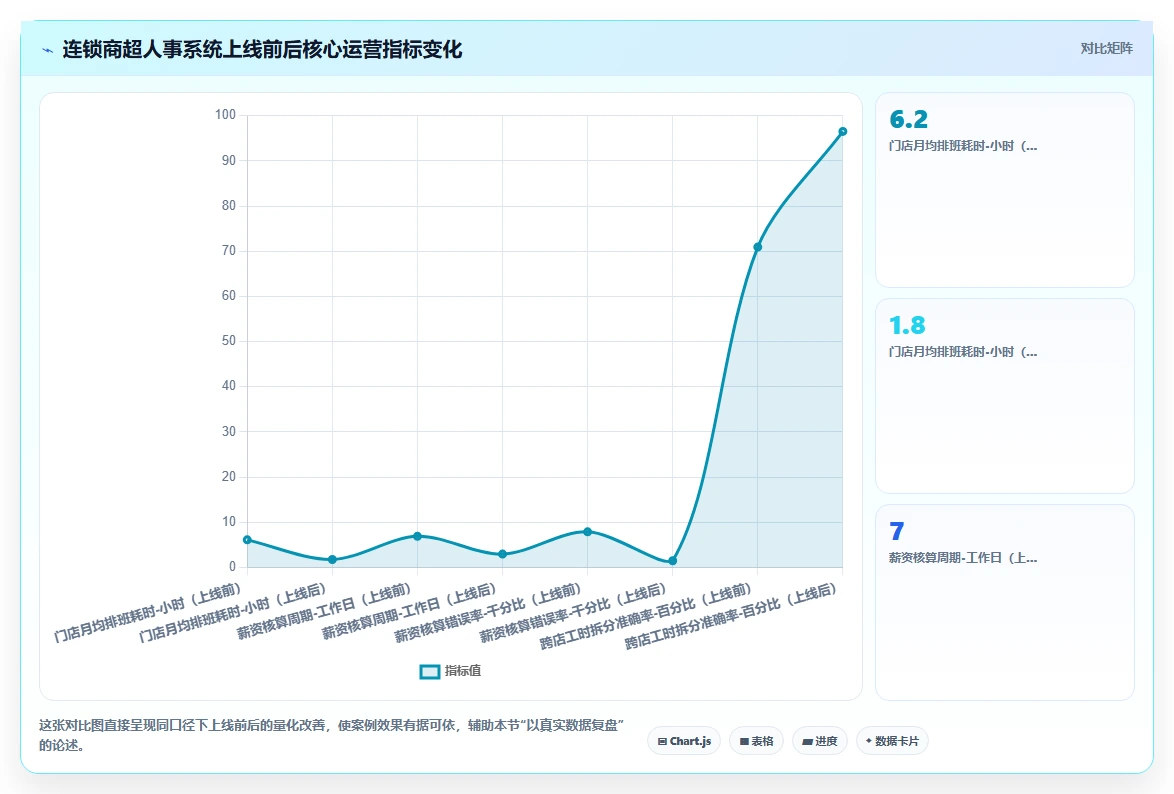Toggle the 指标值 legend color box
The height and width of the screenshot is (794, 1174).
pos(429,671)
